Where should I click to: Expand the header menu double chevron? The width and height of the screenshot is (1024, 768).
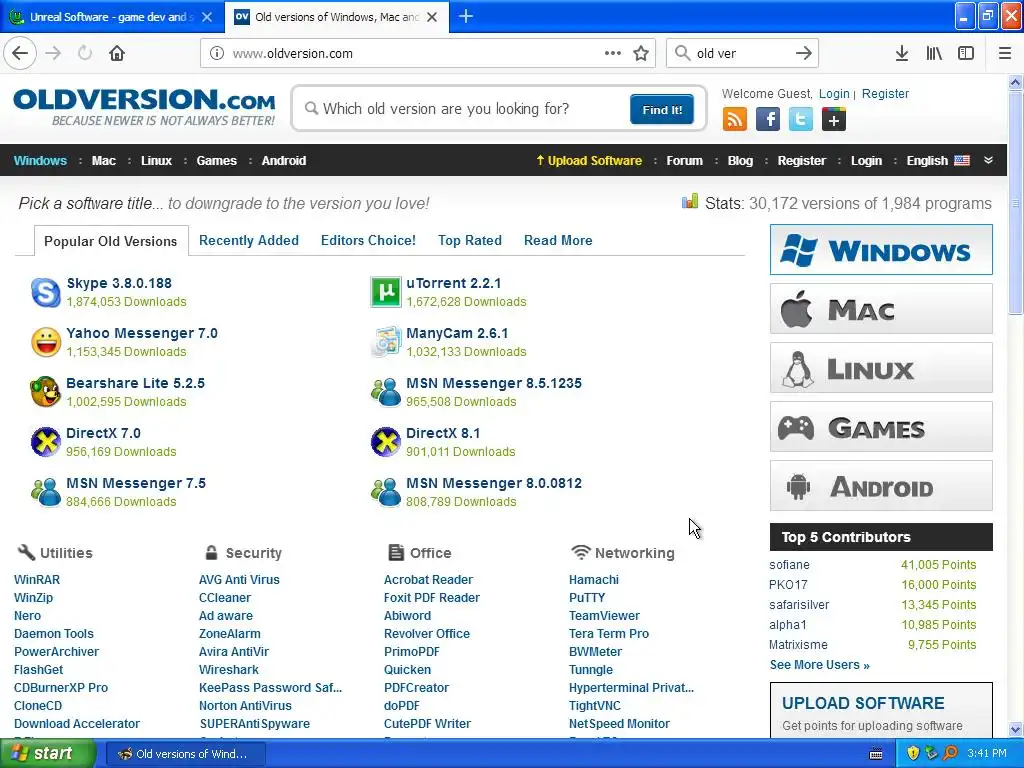click(989, 161)
